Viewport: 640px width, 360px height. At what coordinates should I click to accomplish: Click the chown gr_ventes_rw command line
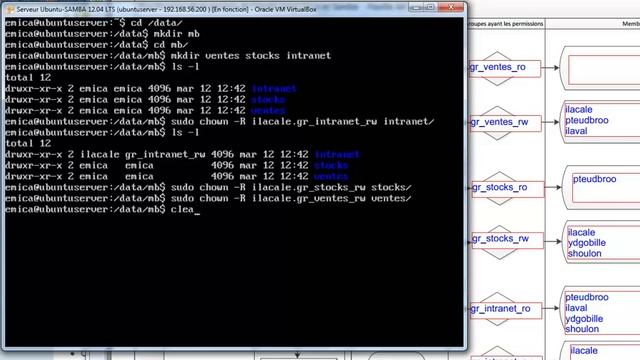click(x=208, y=198)
